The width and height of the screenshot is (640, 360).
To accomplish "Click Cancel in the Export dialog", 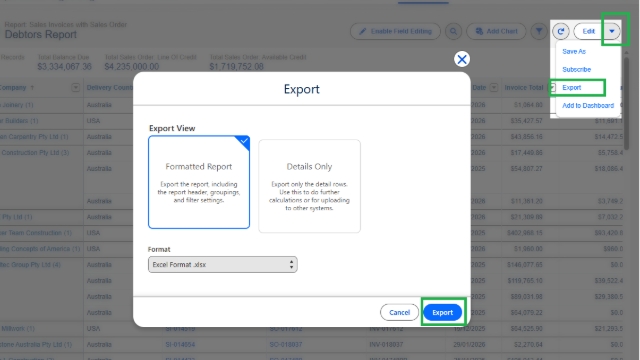I will point(399,312).
